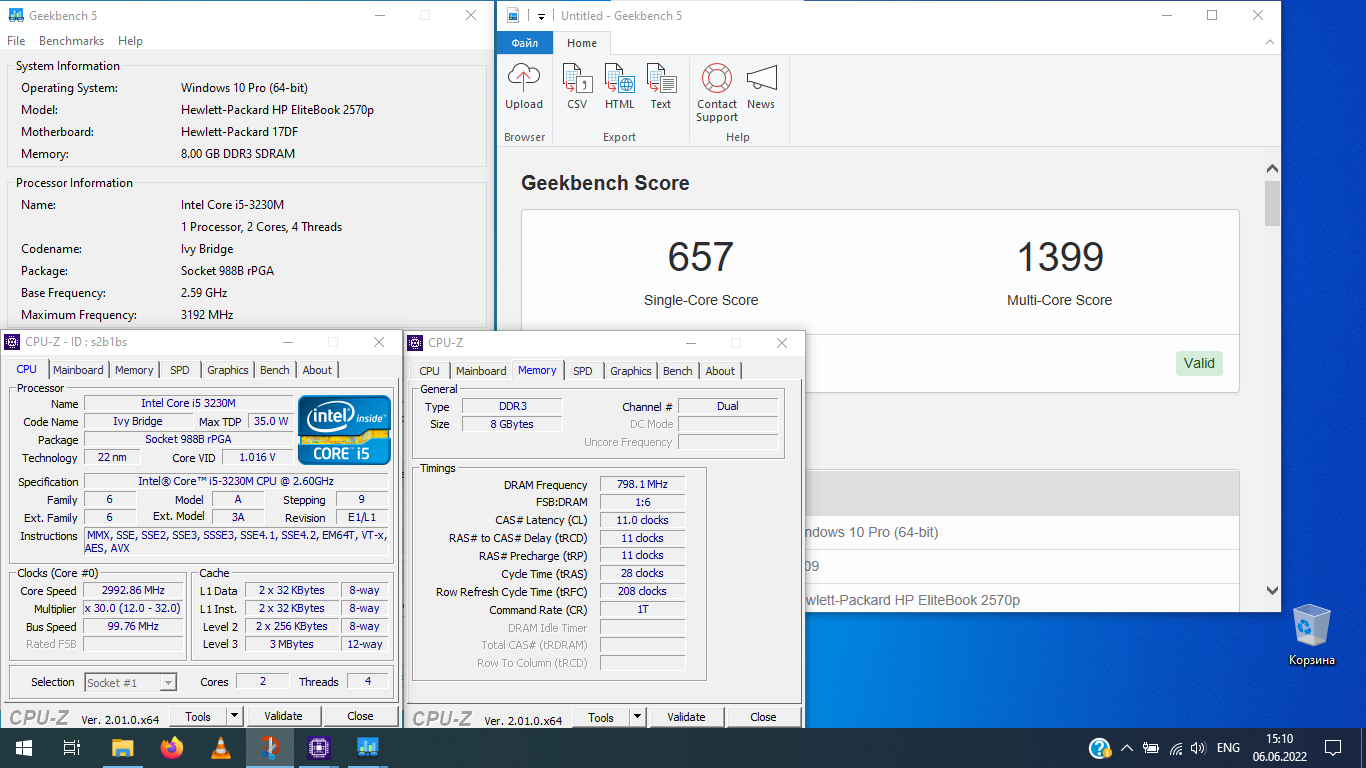Viewport: 1366px width, 768px height.
Task: Export the results as CSV
Action: tap(577, 87)
